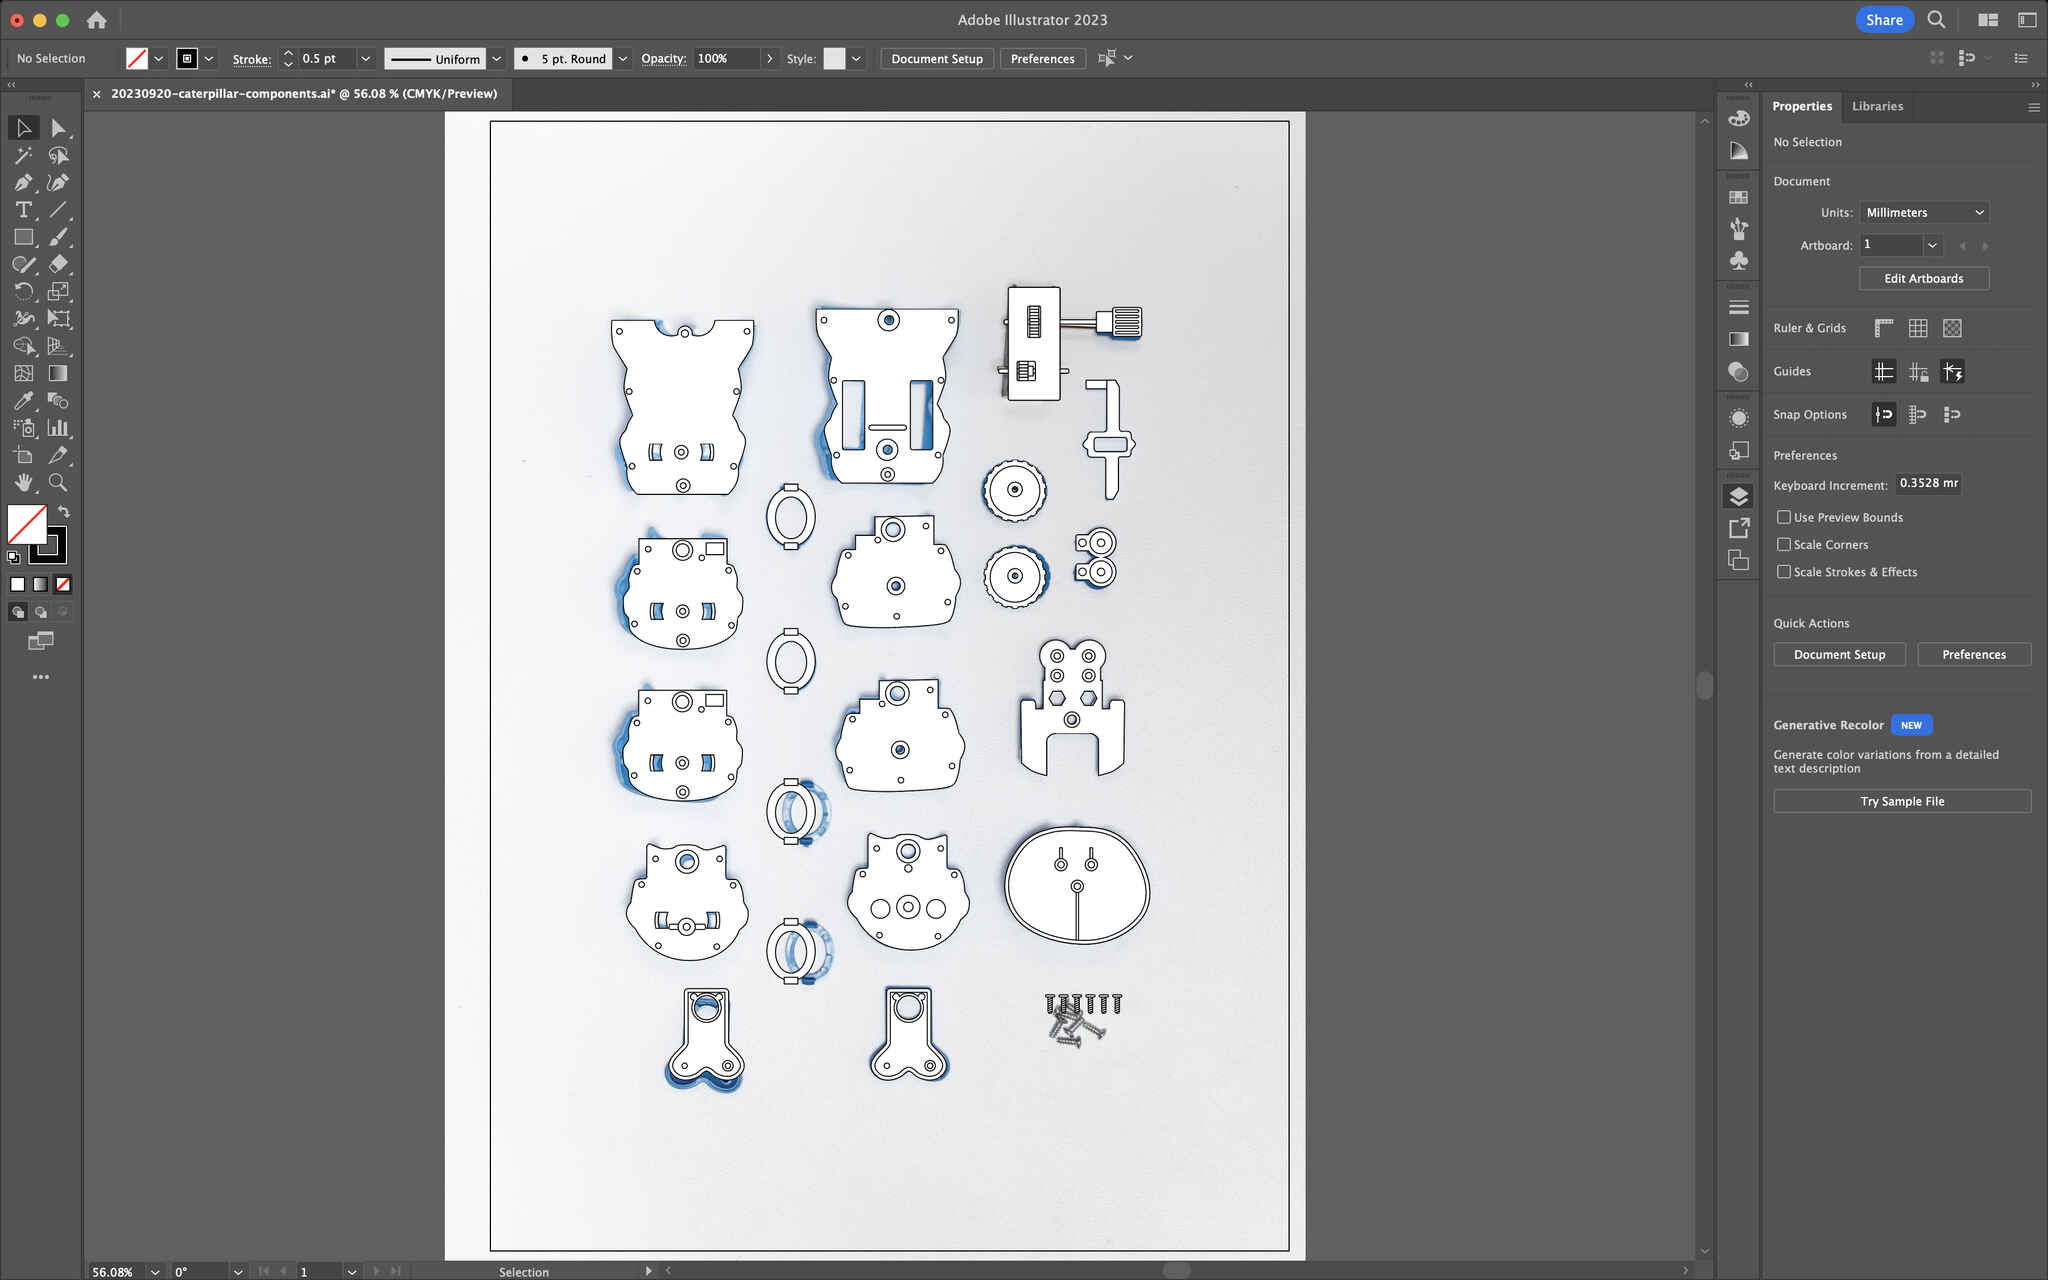The width and height of the screenshot is (2048, 1280).
Task: Check Scale Strokes & Effects
Action: coord(1783,572)
